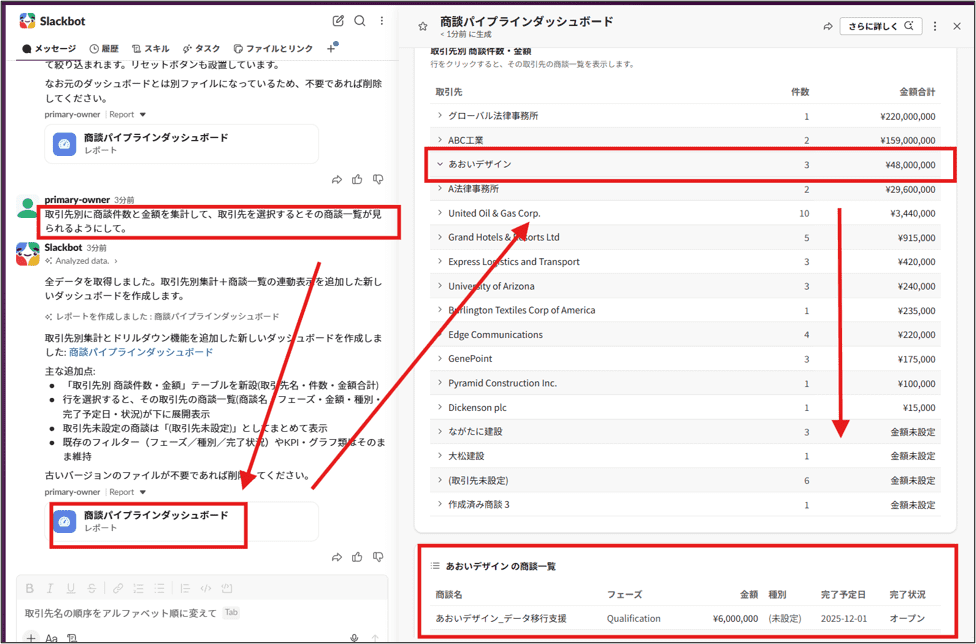Image resolution: width=976 pixels, height=644 pixels.
Task: Click the search magnifier in Slackbot header
Action: click(x=360, y=21)
